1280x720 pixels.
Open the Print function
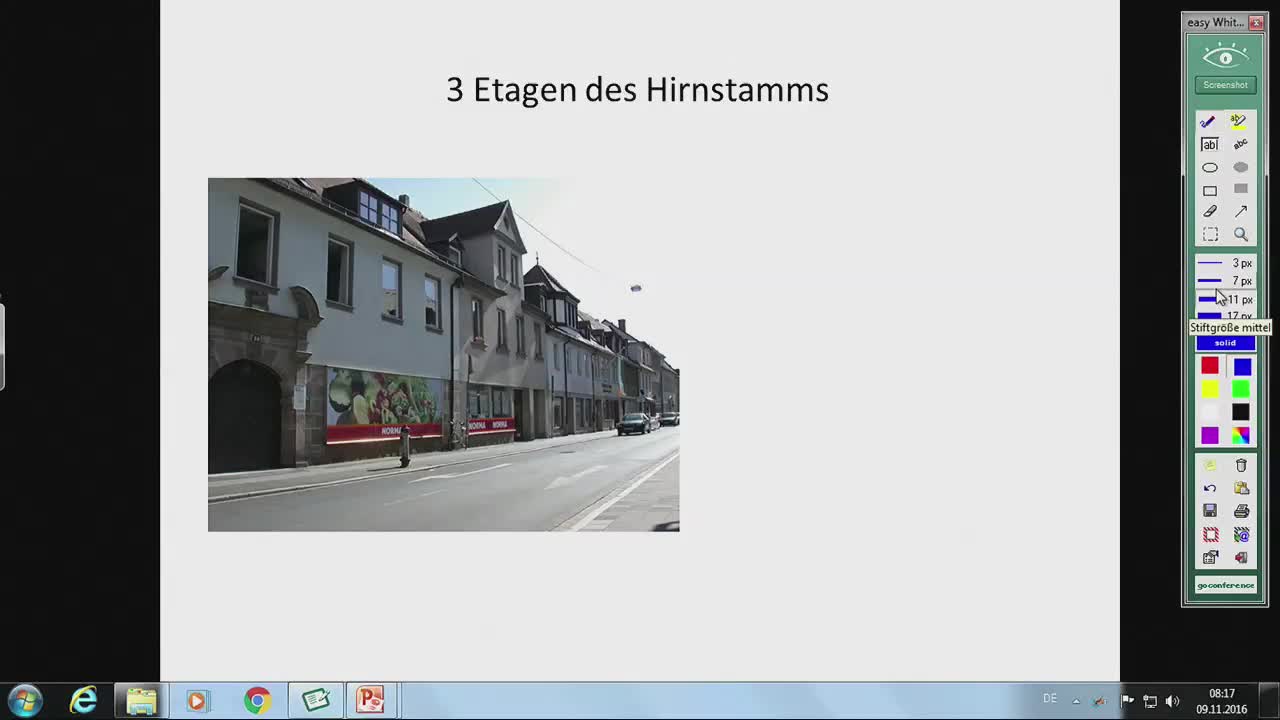(1239, 510)
